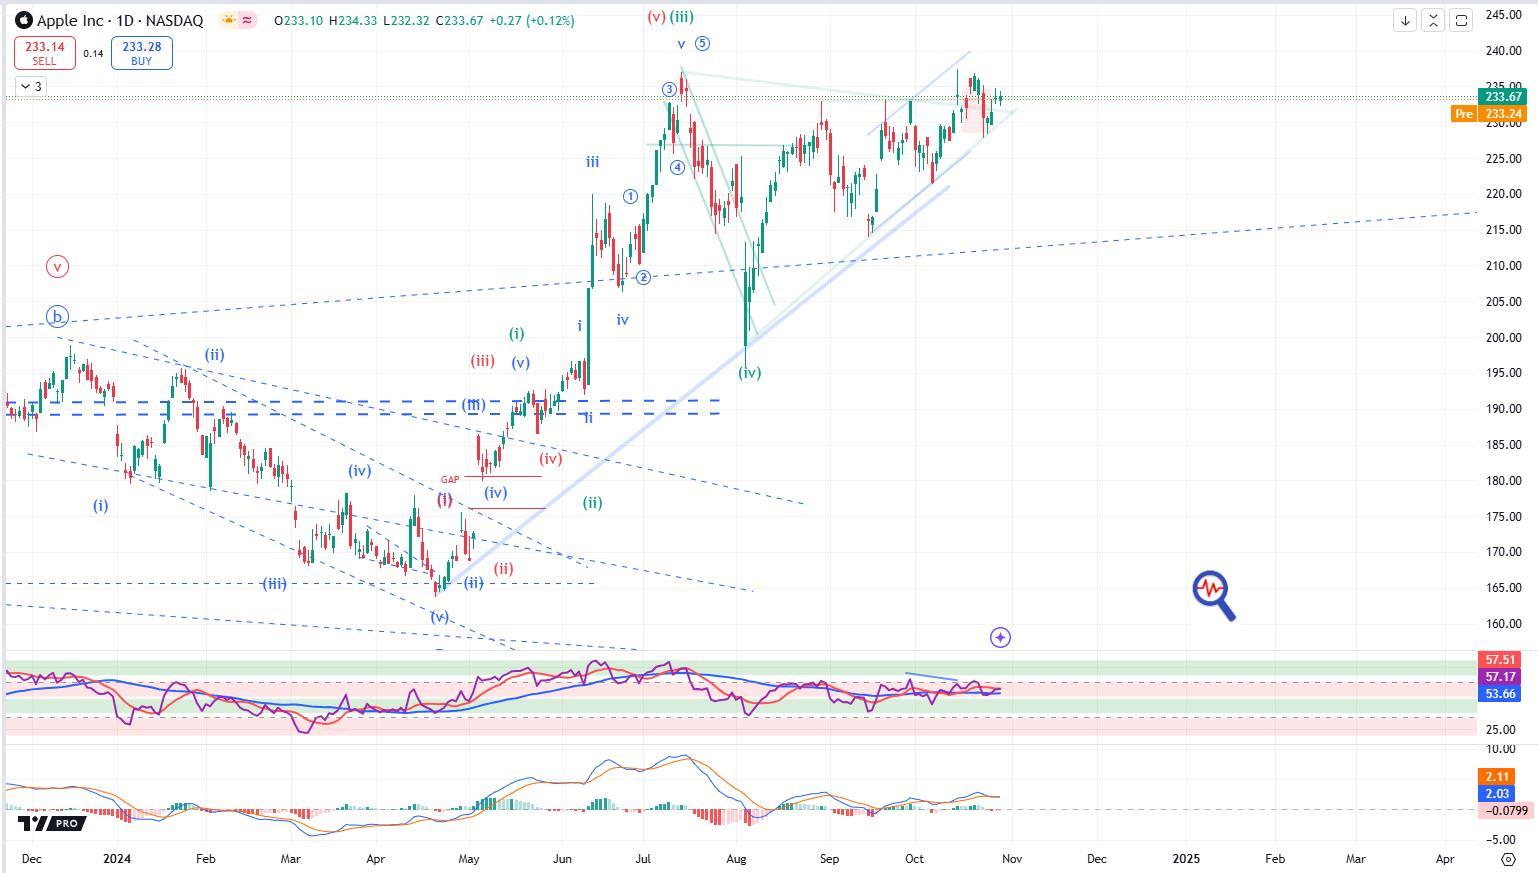Select the red circled v wave label
This screenshot has width=1538, height=873.
(58, 267)
